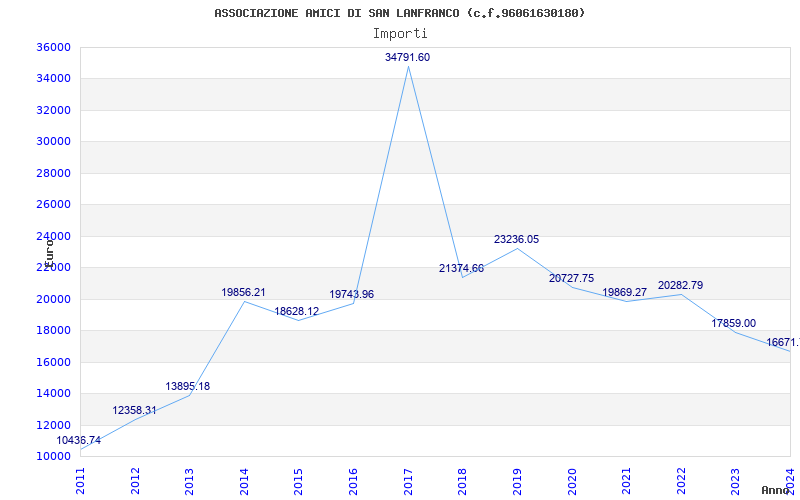
Task: Click the y-axis value 20000
Action: pos(54,299)
